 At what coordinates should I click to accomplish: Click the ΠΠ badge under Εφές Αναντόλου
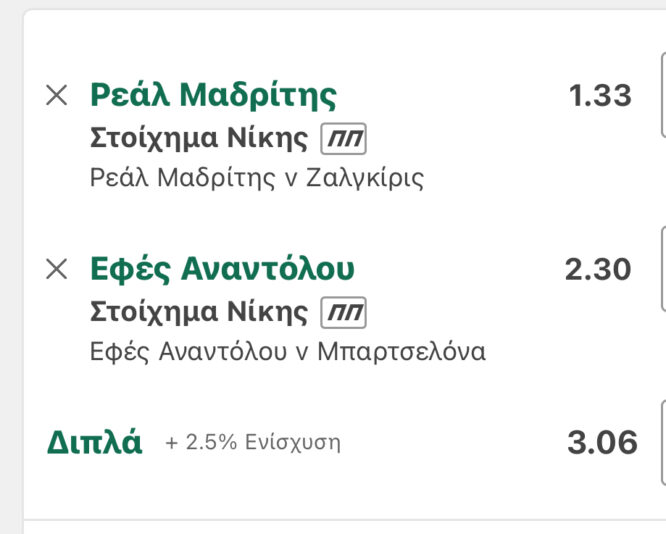[x=344, y=313]
